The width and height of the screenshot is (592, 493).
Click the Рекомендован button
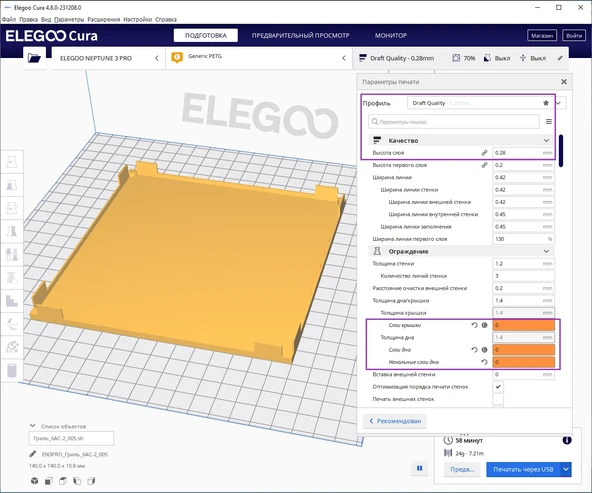tap(395, 421)
